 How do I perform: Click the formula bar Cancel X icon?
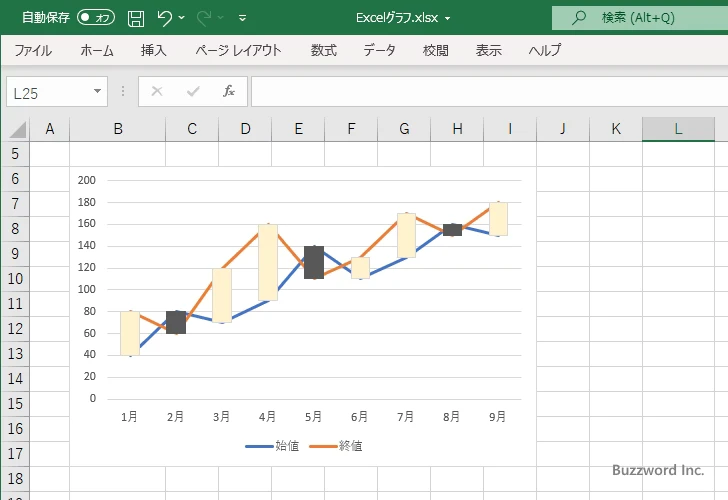coord(157,91)
